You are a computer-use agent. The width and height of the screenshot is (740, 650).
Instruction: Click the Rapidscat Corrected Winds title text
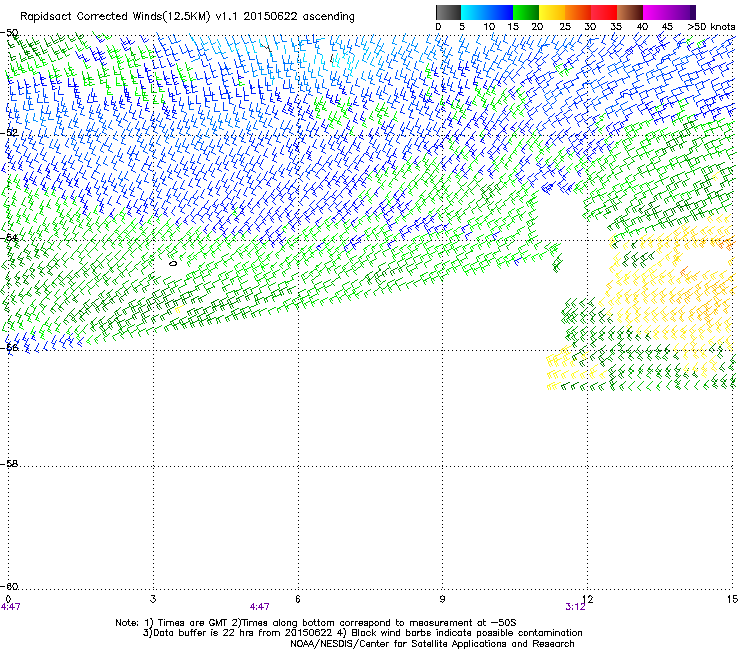[187, 16]
